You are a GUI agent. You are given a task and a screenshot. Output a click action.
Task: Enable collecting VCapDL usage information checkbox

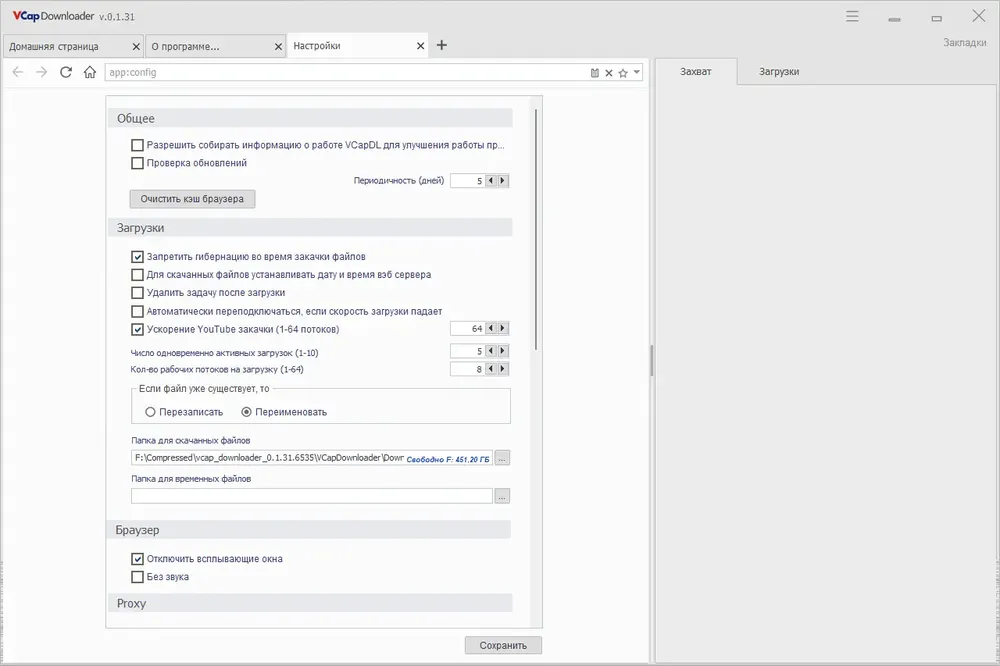click(137, 145)
